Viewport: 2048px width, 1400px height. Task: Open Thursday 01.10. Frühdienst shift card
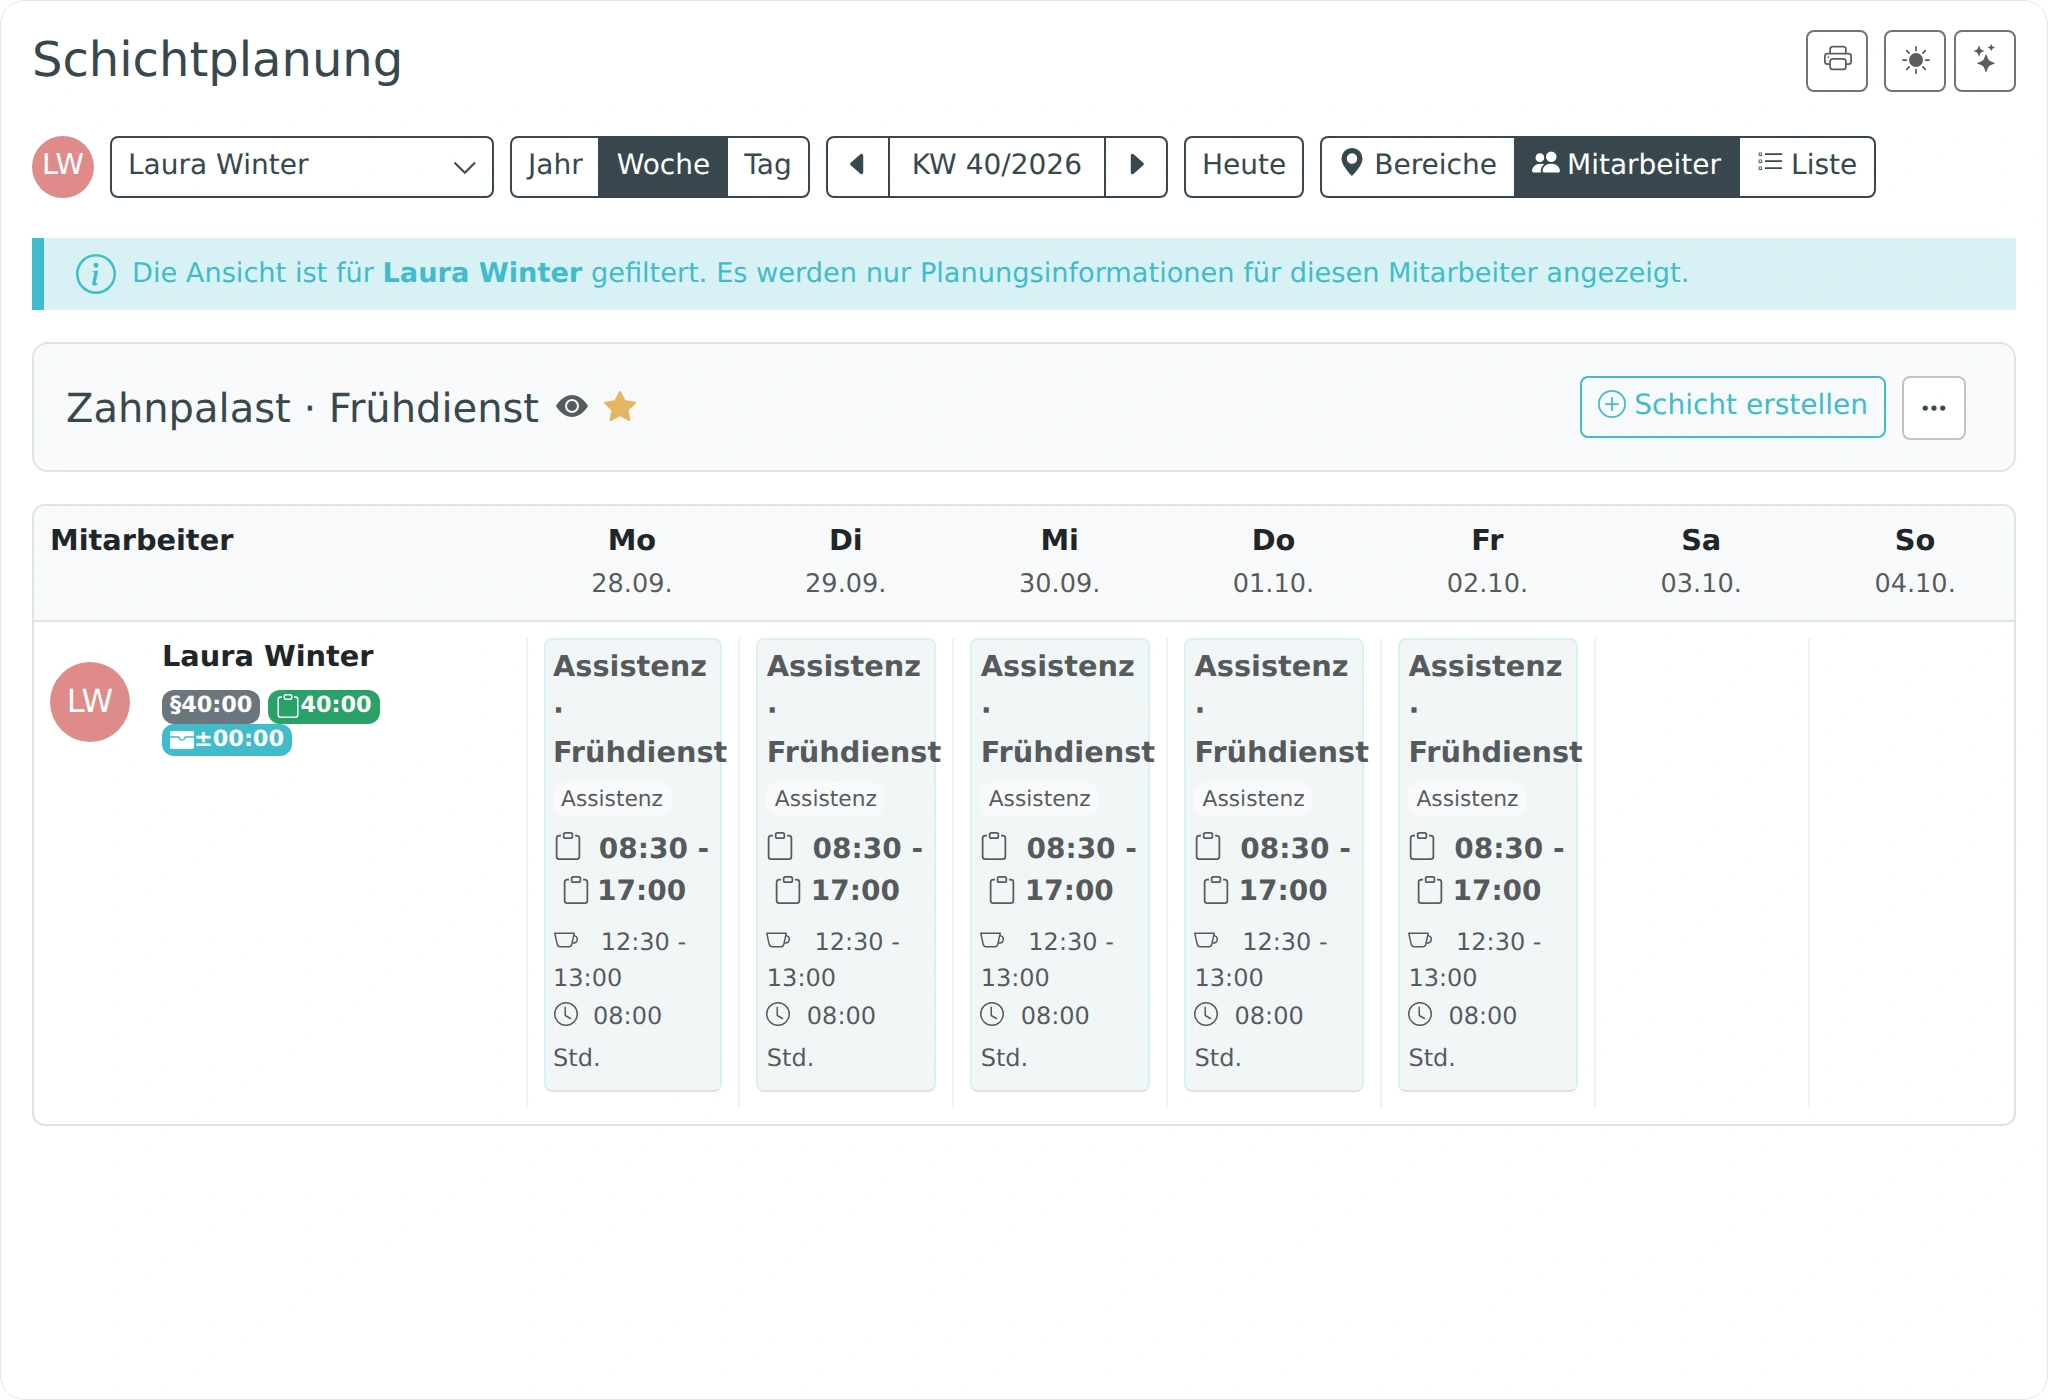click(1274, 865)
